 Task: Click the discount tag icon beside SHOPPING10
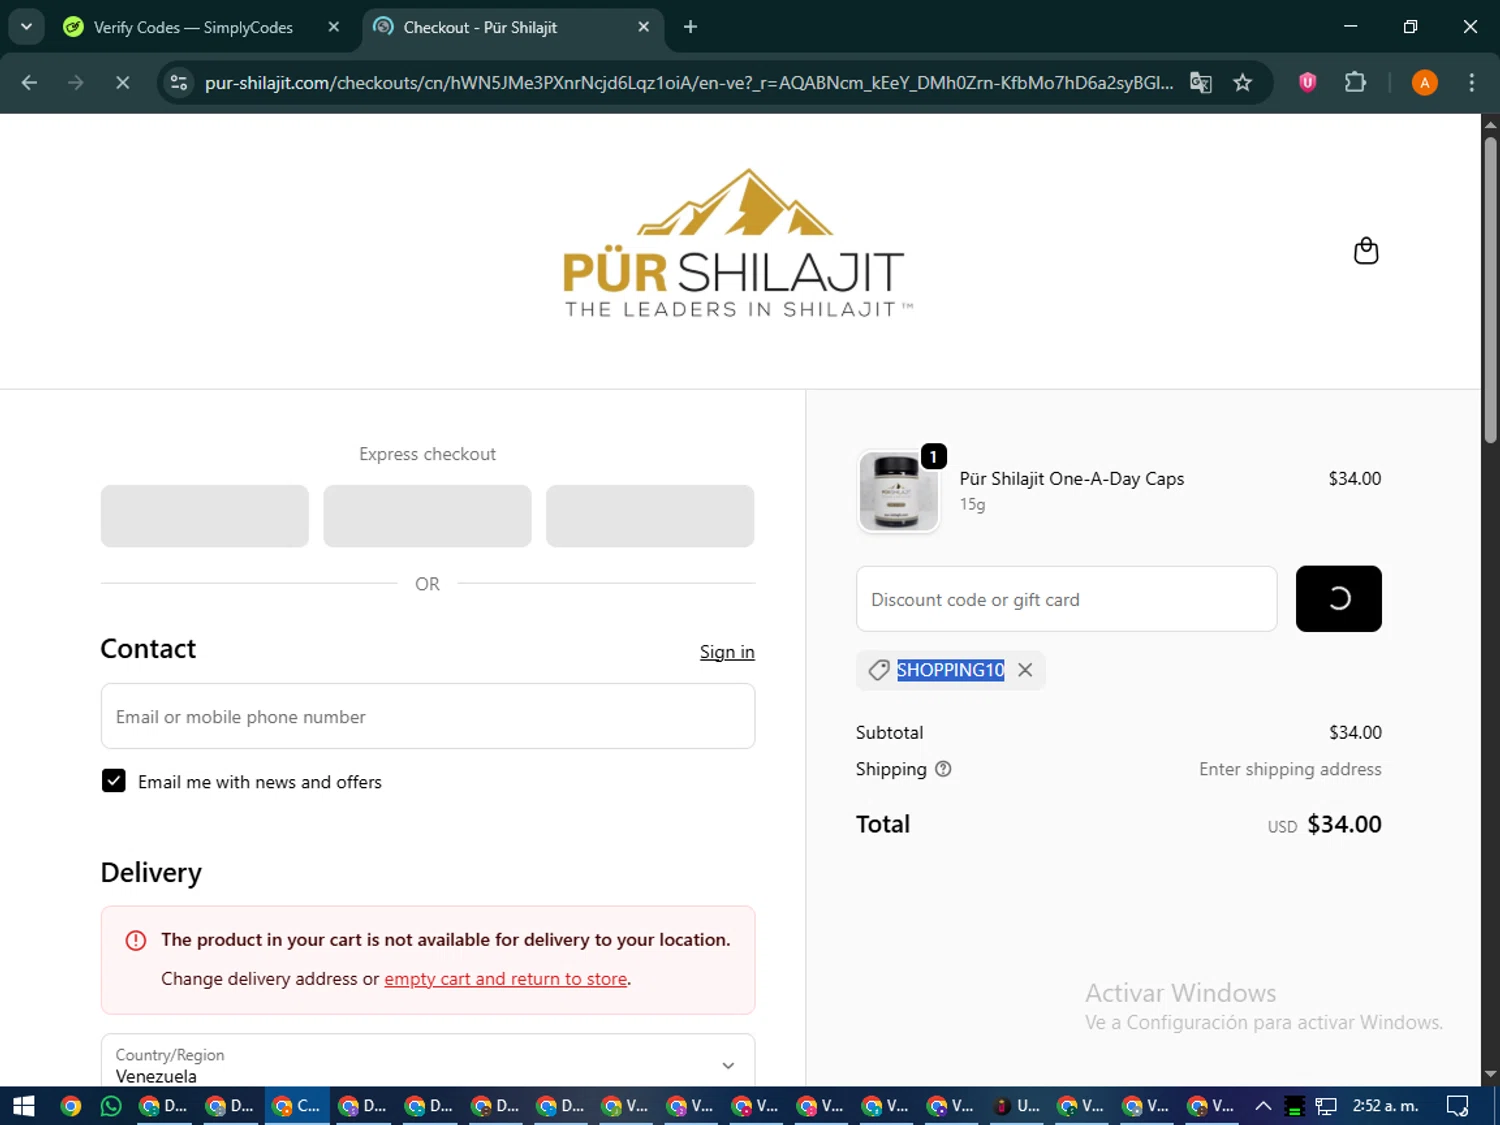879,670
